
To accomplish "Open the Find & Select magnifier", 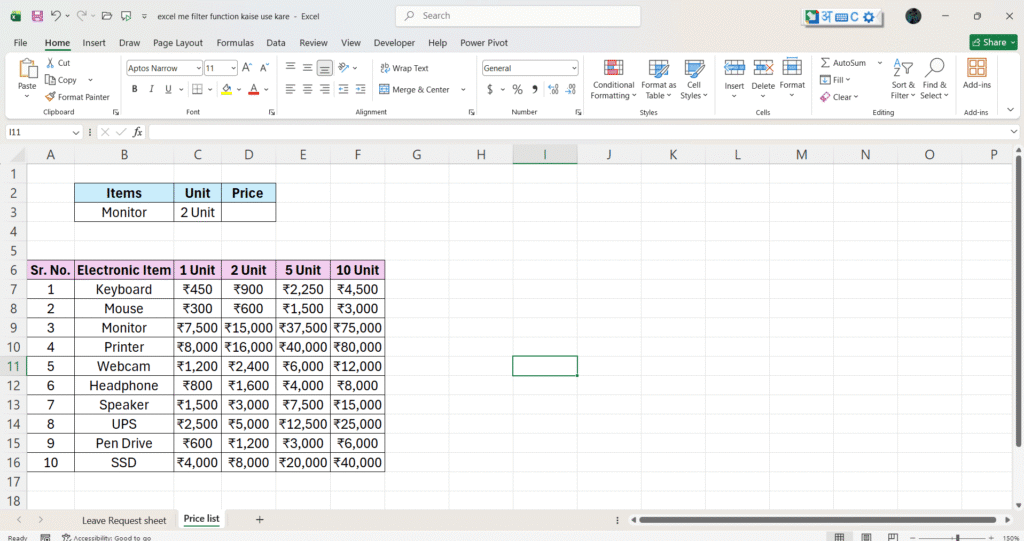I will click(x=934, y=79).
